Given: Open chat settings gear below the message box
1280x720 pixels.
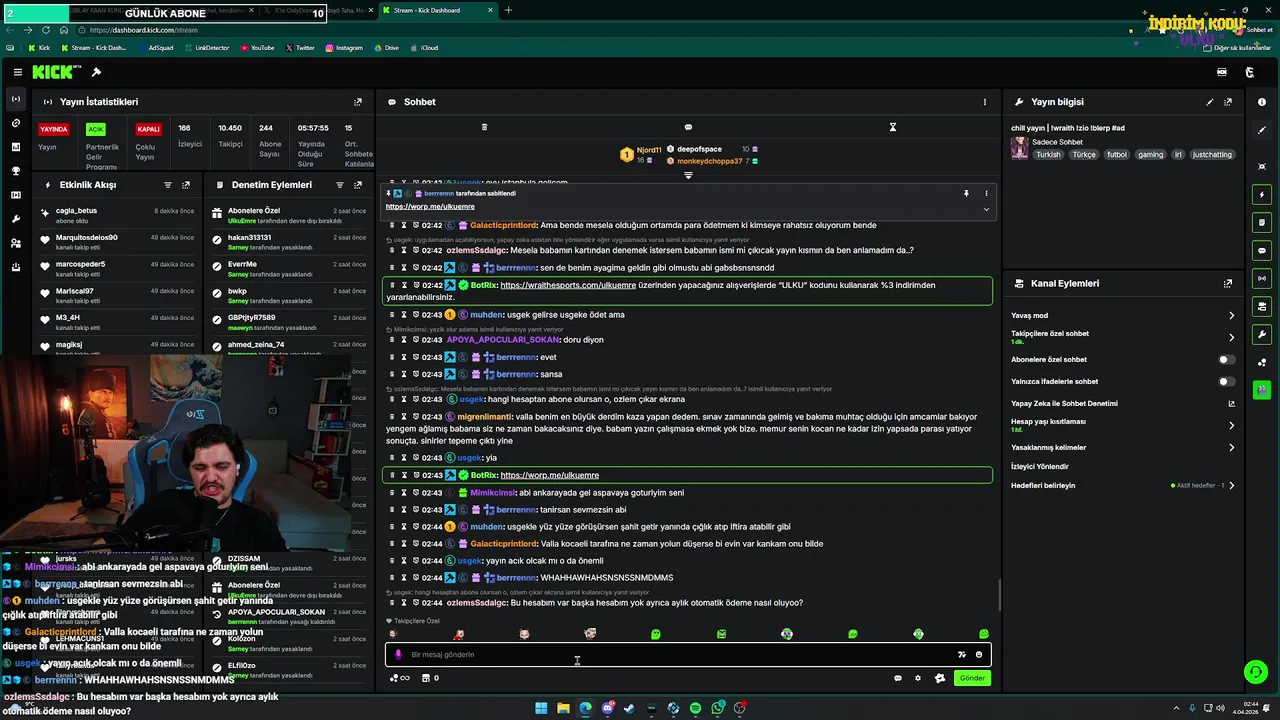Looking at the screenshot, I should coord(918,678).
